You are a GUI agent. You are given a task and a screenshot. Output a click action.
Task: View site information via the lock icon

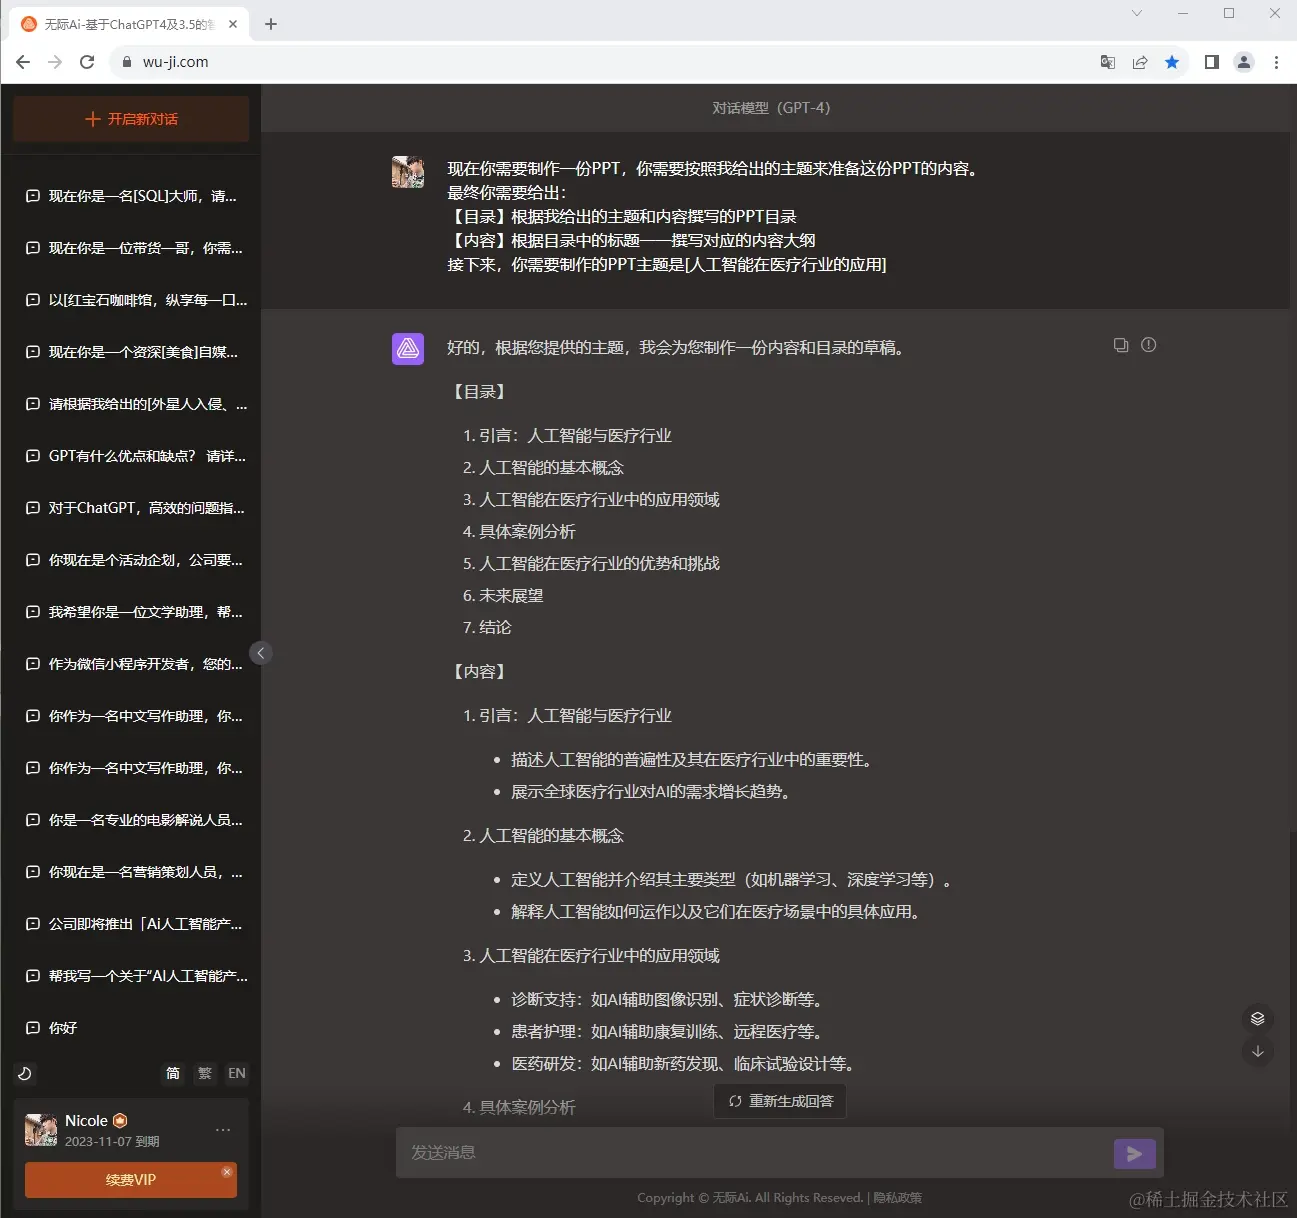[x=126, y=62]
